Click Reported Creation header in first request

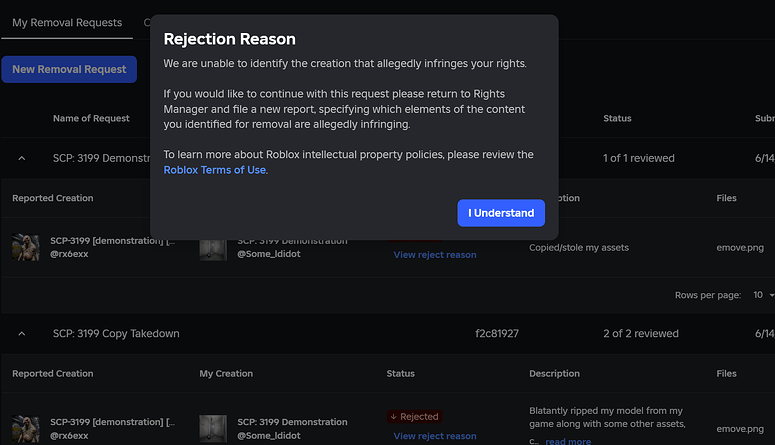(x=53, y=198)
